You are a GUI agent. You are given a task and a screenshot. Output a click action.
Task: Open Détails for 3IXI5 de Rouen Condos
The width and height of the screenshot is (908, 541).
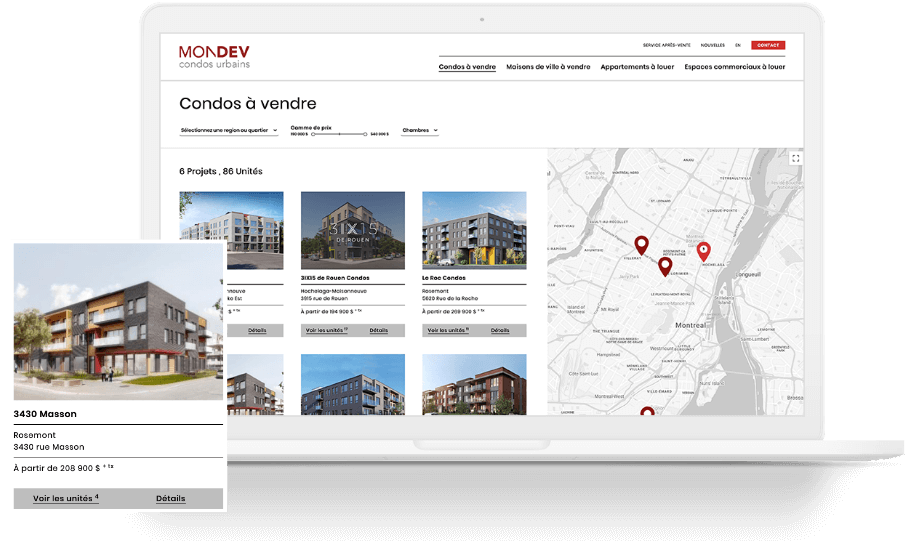[x=379, y=330]
